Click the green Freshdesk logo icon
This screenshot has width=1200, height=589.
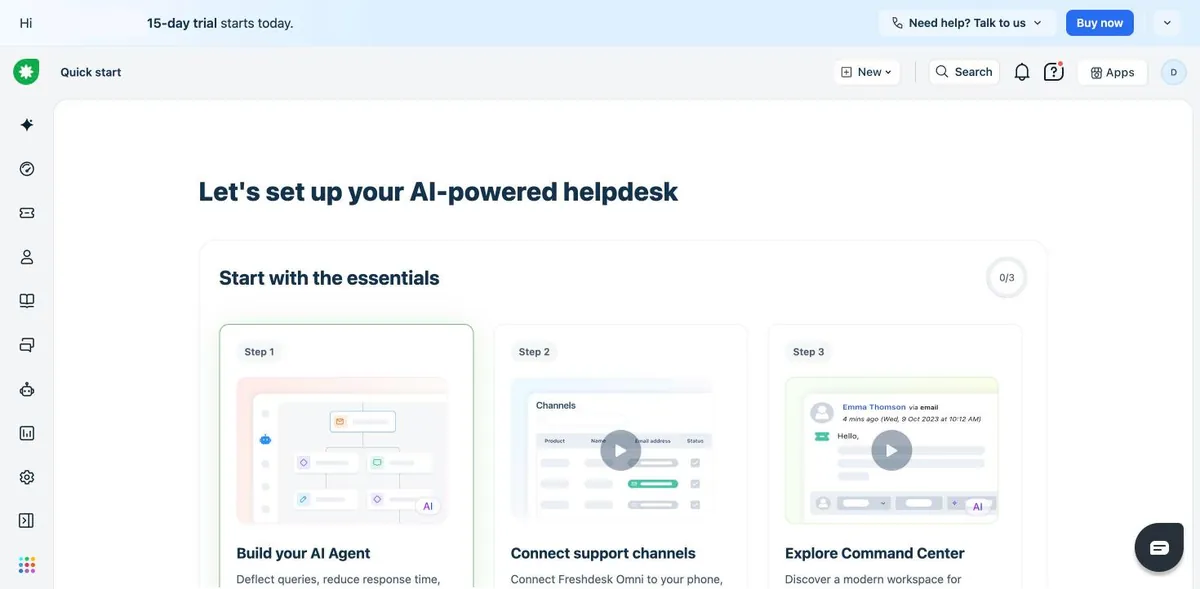26,72
